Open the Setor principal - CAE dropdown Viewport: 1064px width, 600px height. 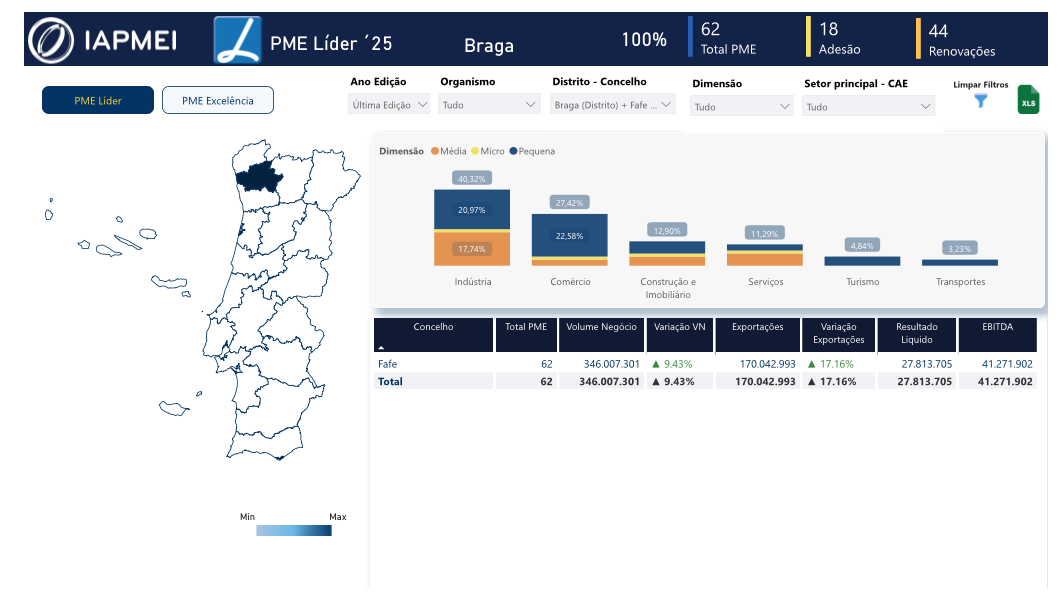tap(868, 107)
